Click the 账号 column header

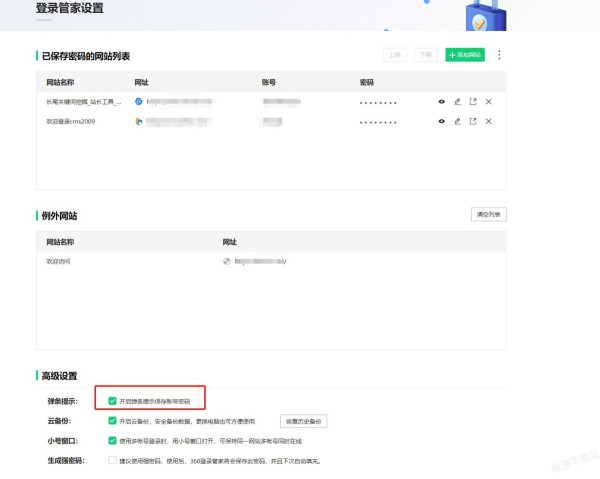tap(269, 82)
